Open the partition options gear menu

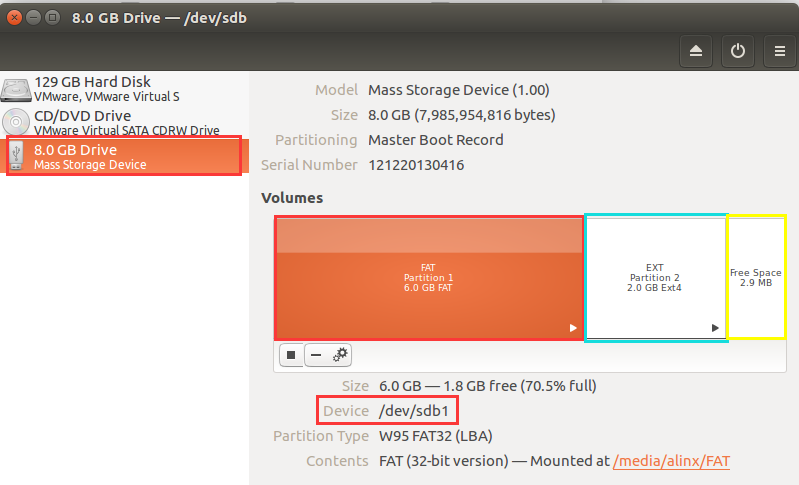coord(339,355)
